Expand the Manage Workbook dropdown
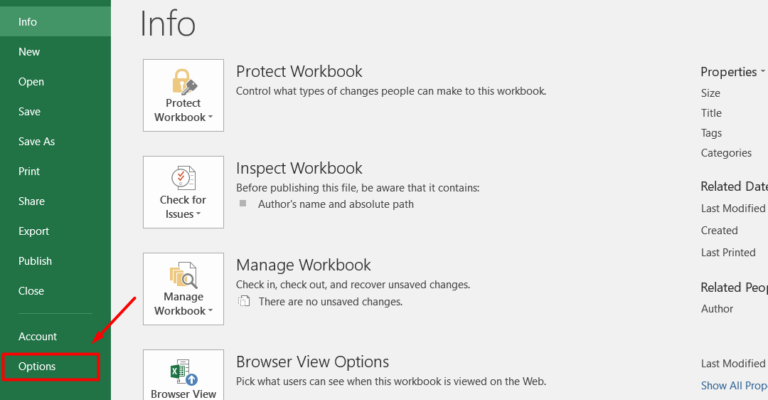Screen dimensions: 768x400 coord(208,312)
